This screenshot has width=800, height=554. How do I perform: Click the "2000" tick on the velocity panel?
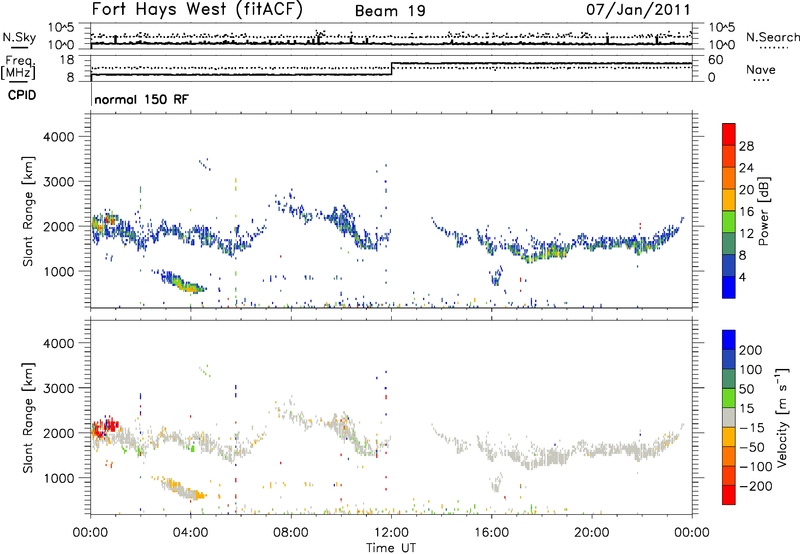pos(58,433)
